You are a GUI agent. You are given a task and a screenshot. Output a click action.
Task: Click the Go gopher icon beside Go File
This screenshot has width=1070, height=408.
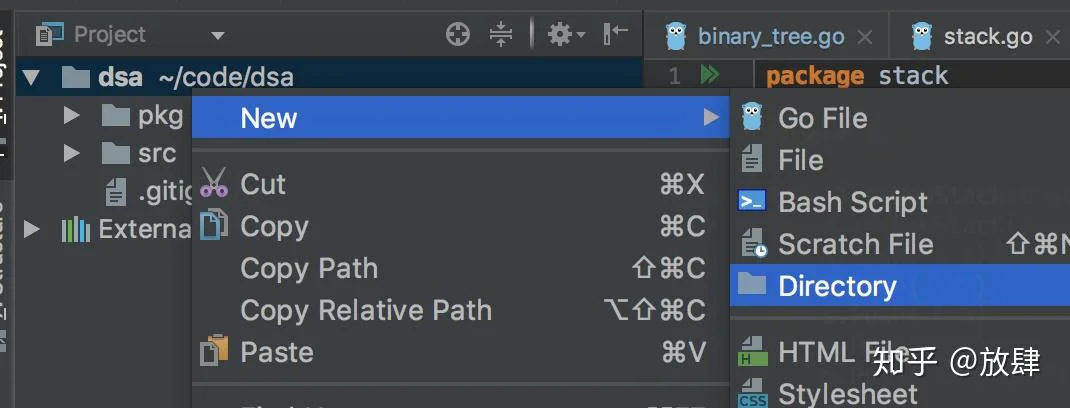751,117
